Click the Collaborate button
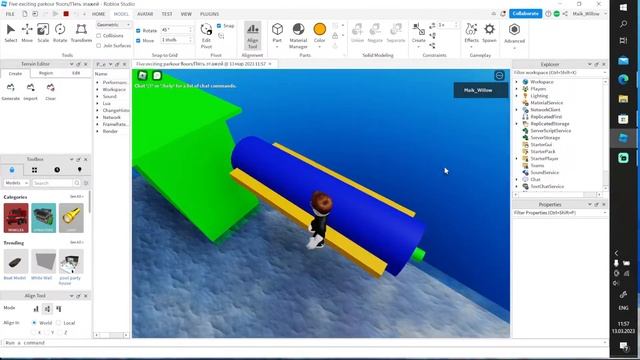 (x=526, y=13)
